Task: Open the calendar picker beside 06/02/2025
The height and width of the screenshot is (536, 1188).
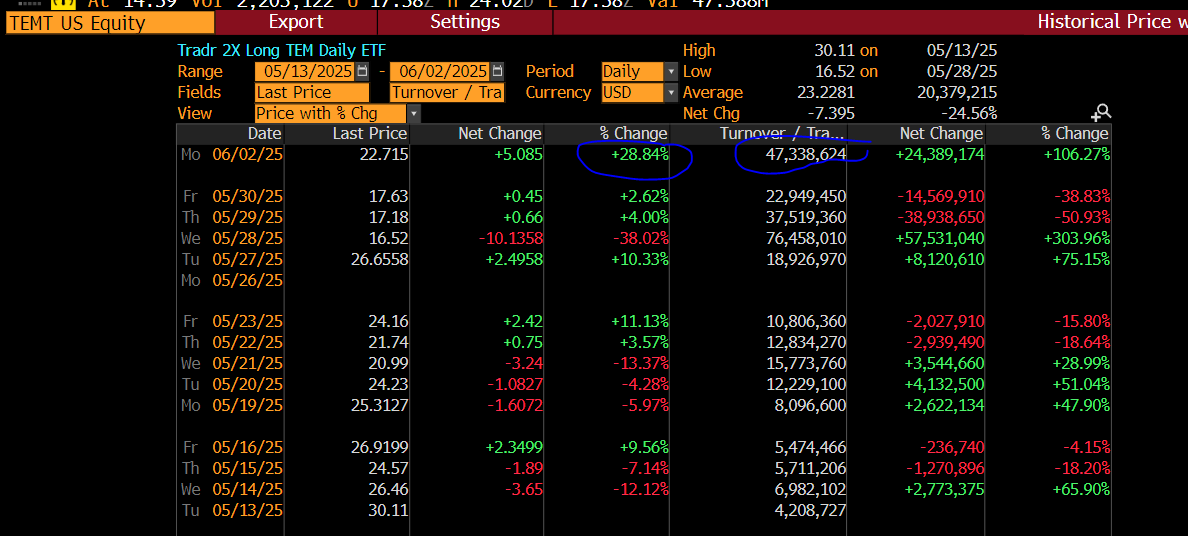Action: click(x=497, y=71)
